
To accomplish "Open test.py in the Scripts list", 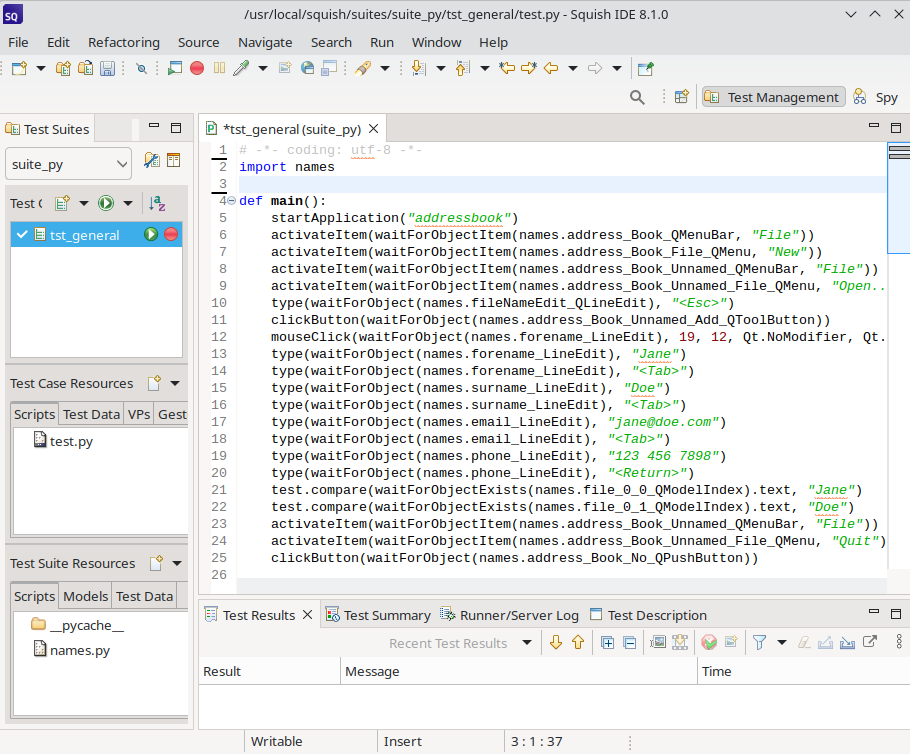I will pos(70,441).
